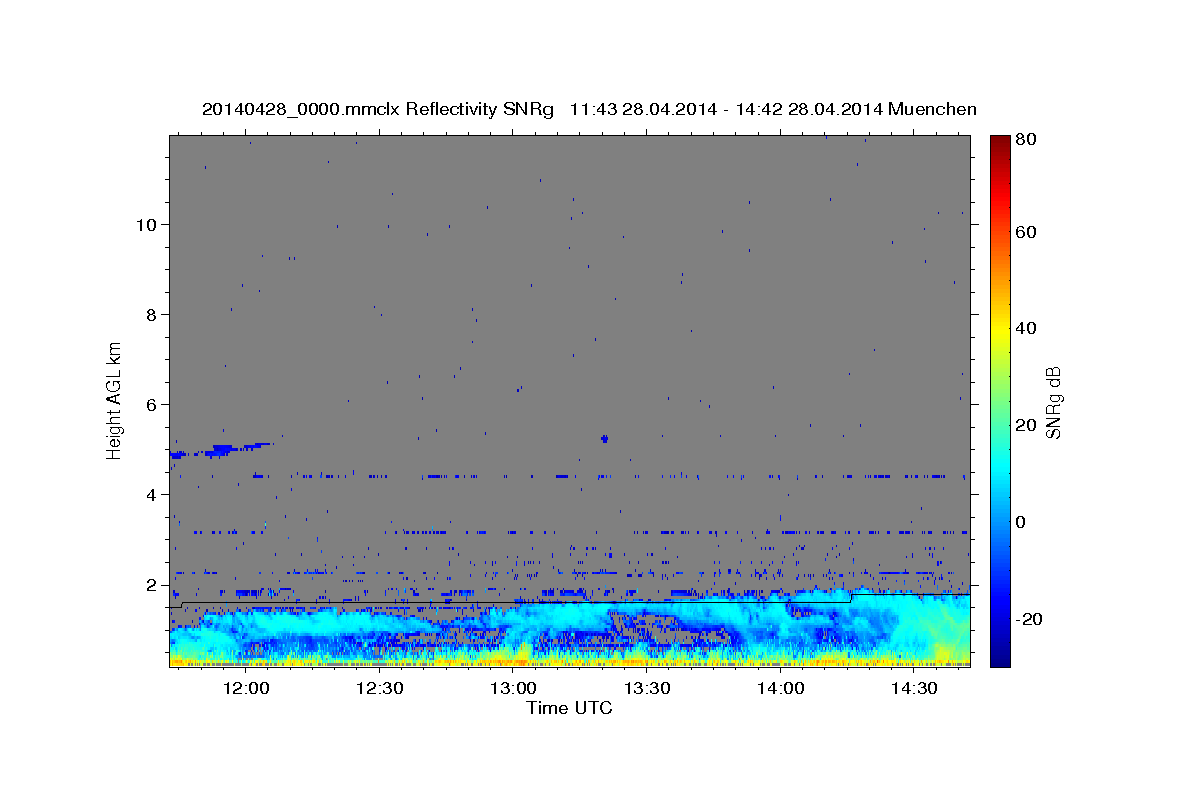Click the height tick label 6
Viewport: 1200px width, 800px height.
click(151, 405)
